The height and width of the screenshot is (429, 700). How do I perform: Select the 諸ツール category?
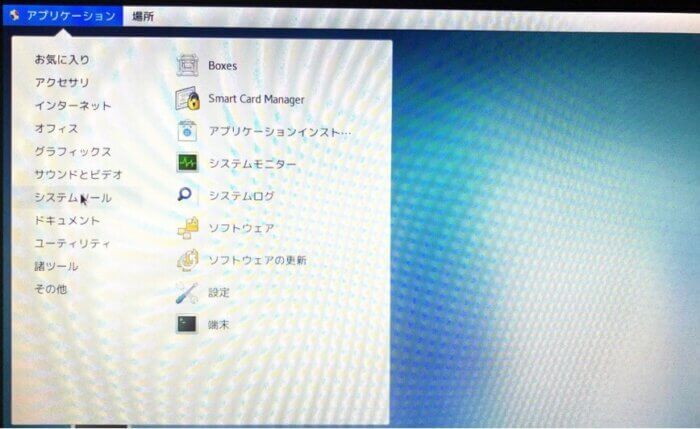pos(56,266)
